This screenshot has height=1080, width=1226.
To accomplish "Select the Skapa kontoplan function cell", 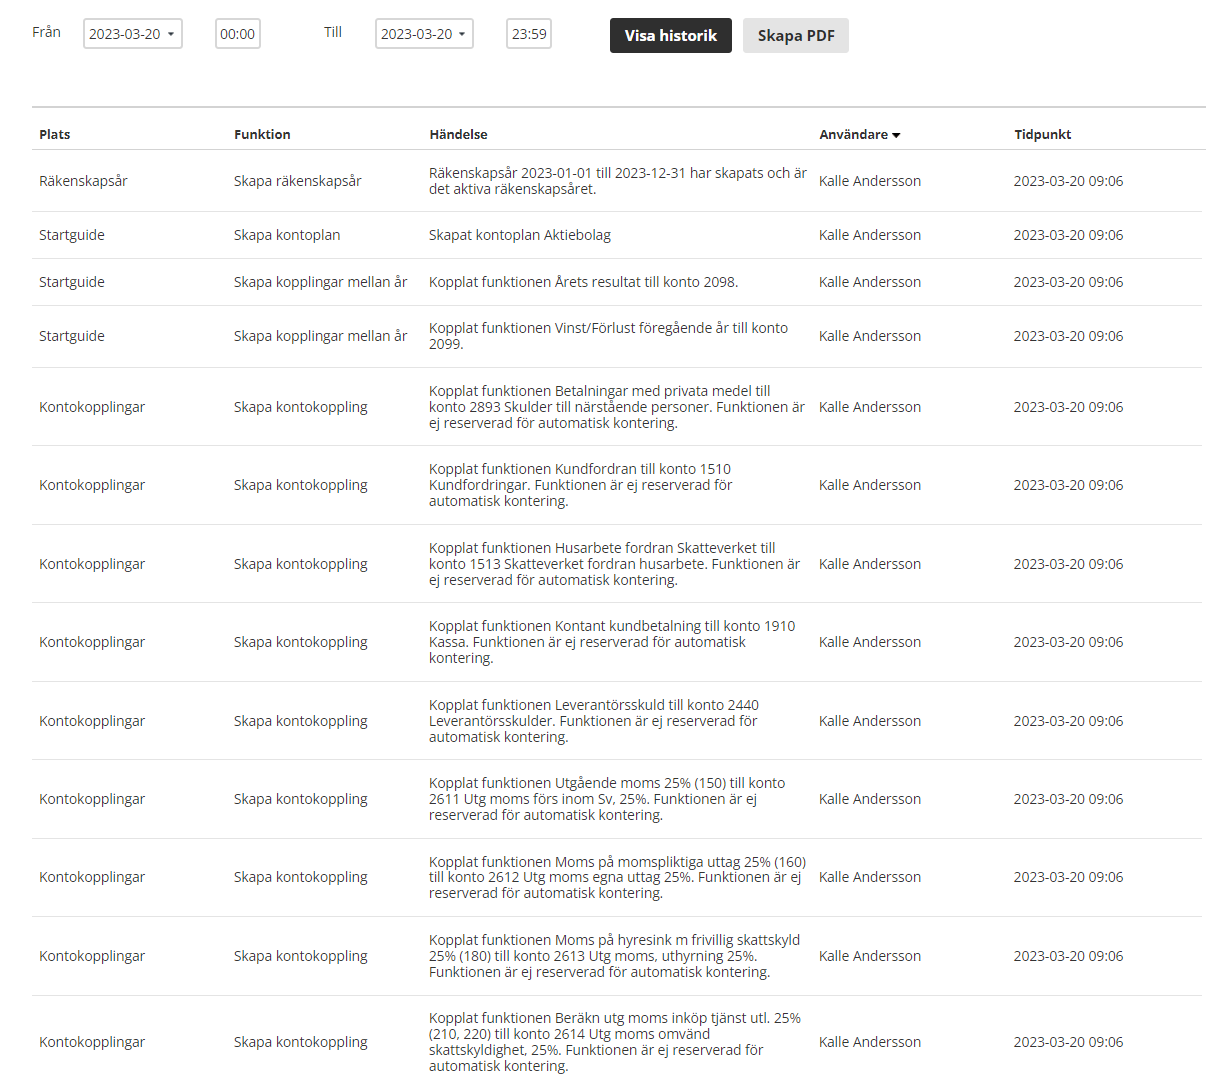I will pos(287,235).
